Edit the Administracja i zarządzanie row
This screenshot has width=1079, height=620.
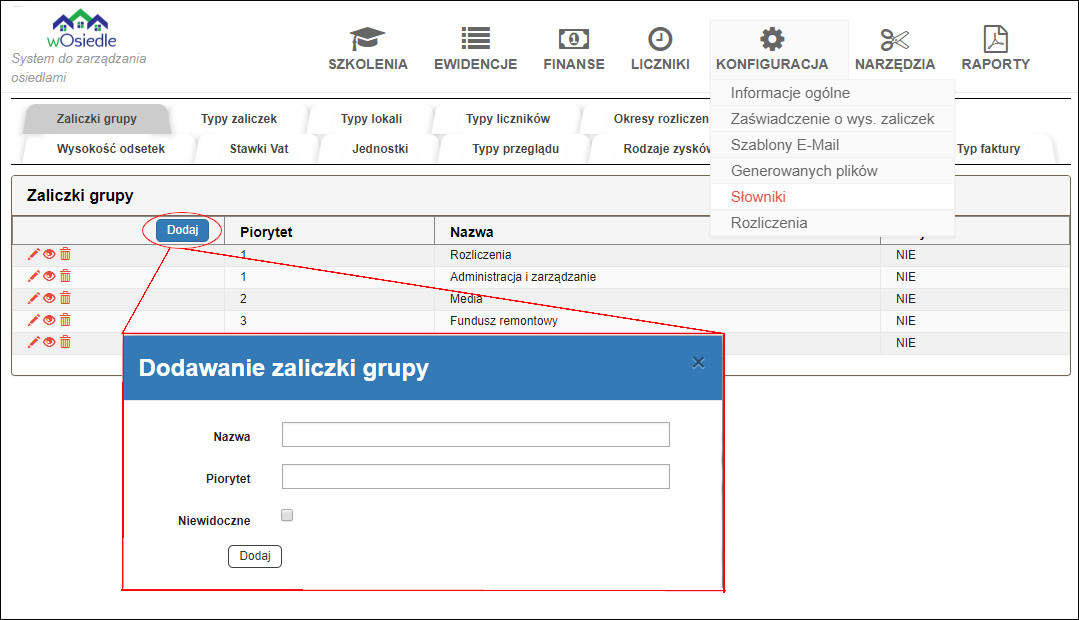(33, 276)
